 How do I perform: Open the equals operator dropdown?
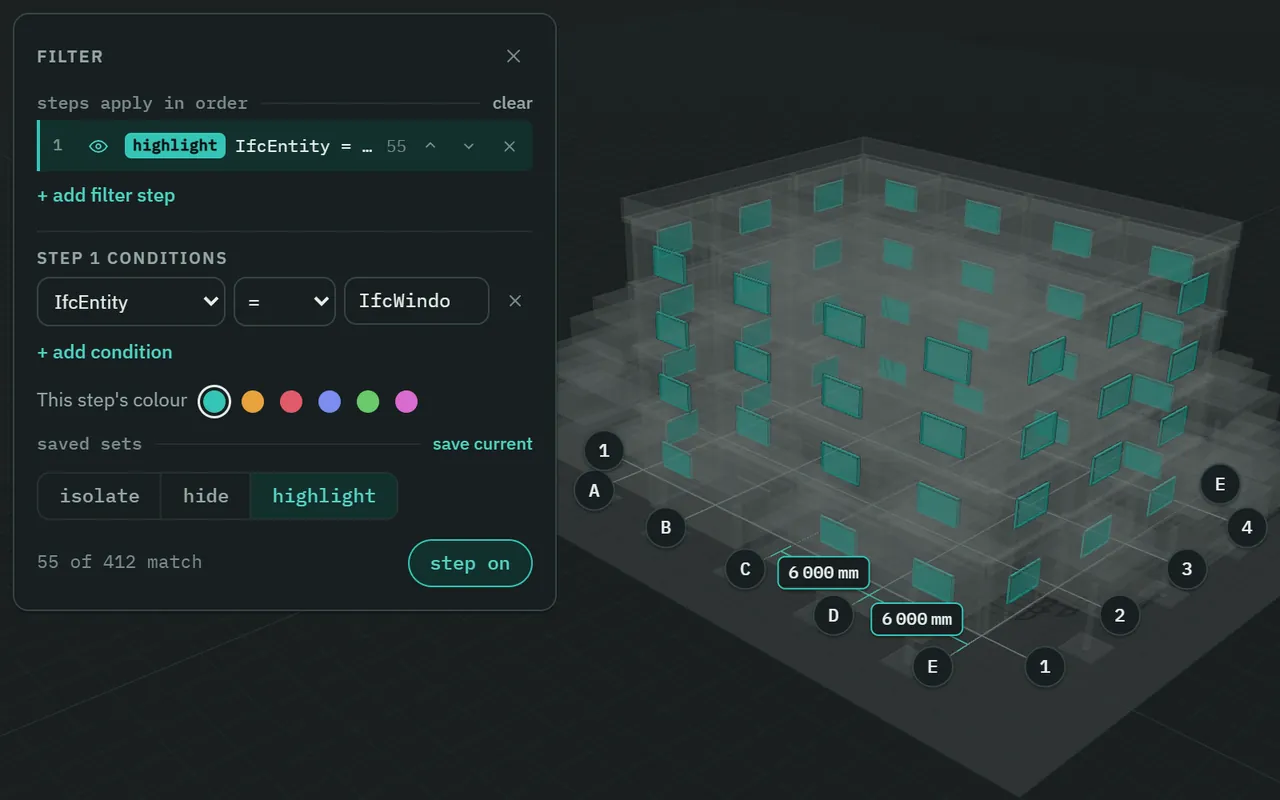[284, 301]
